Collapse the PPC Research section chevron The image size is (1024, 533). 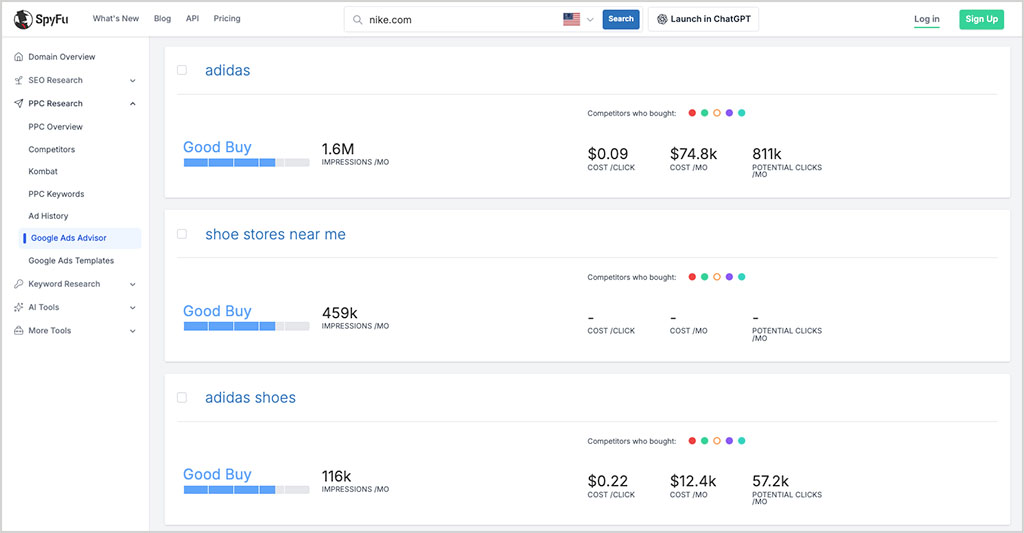click(133, 104)
